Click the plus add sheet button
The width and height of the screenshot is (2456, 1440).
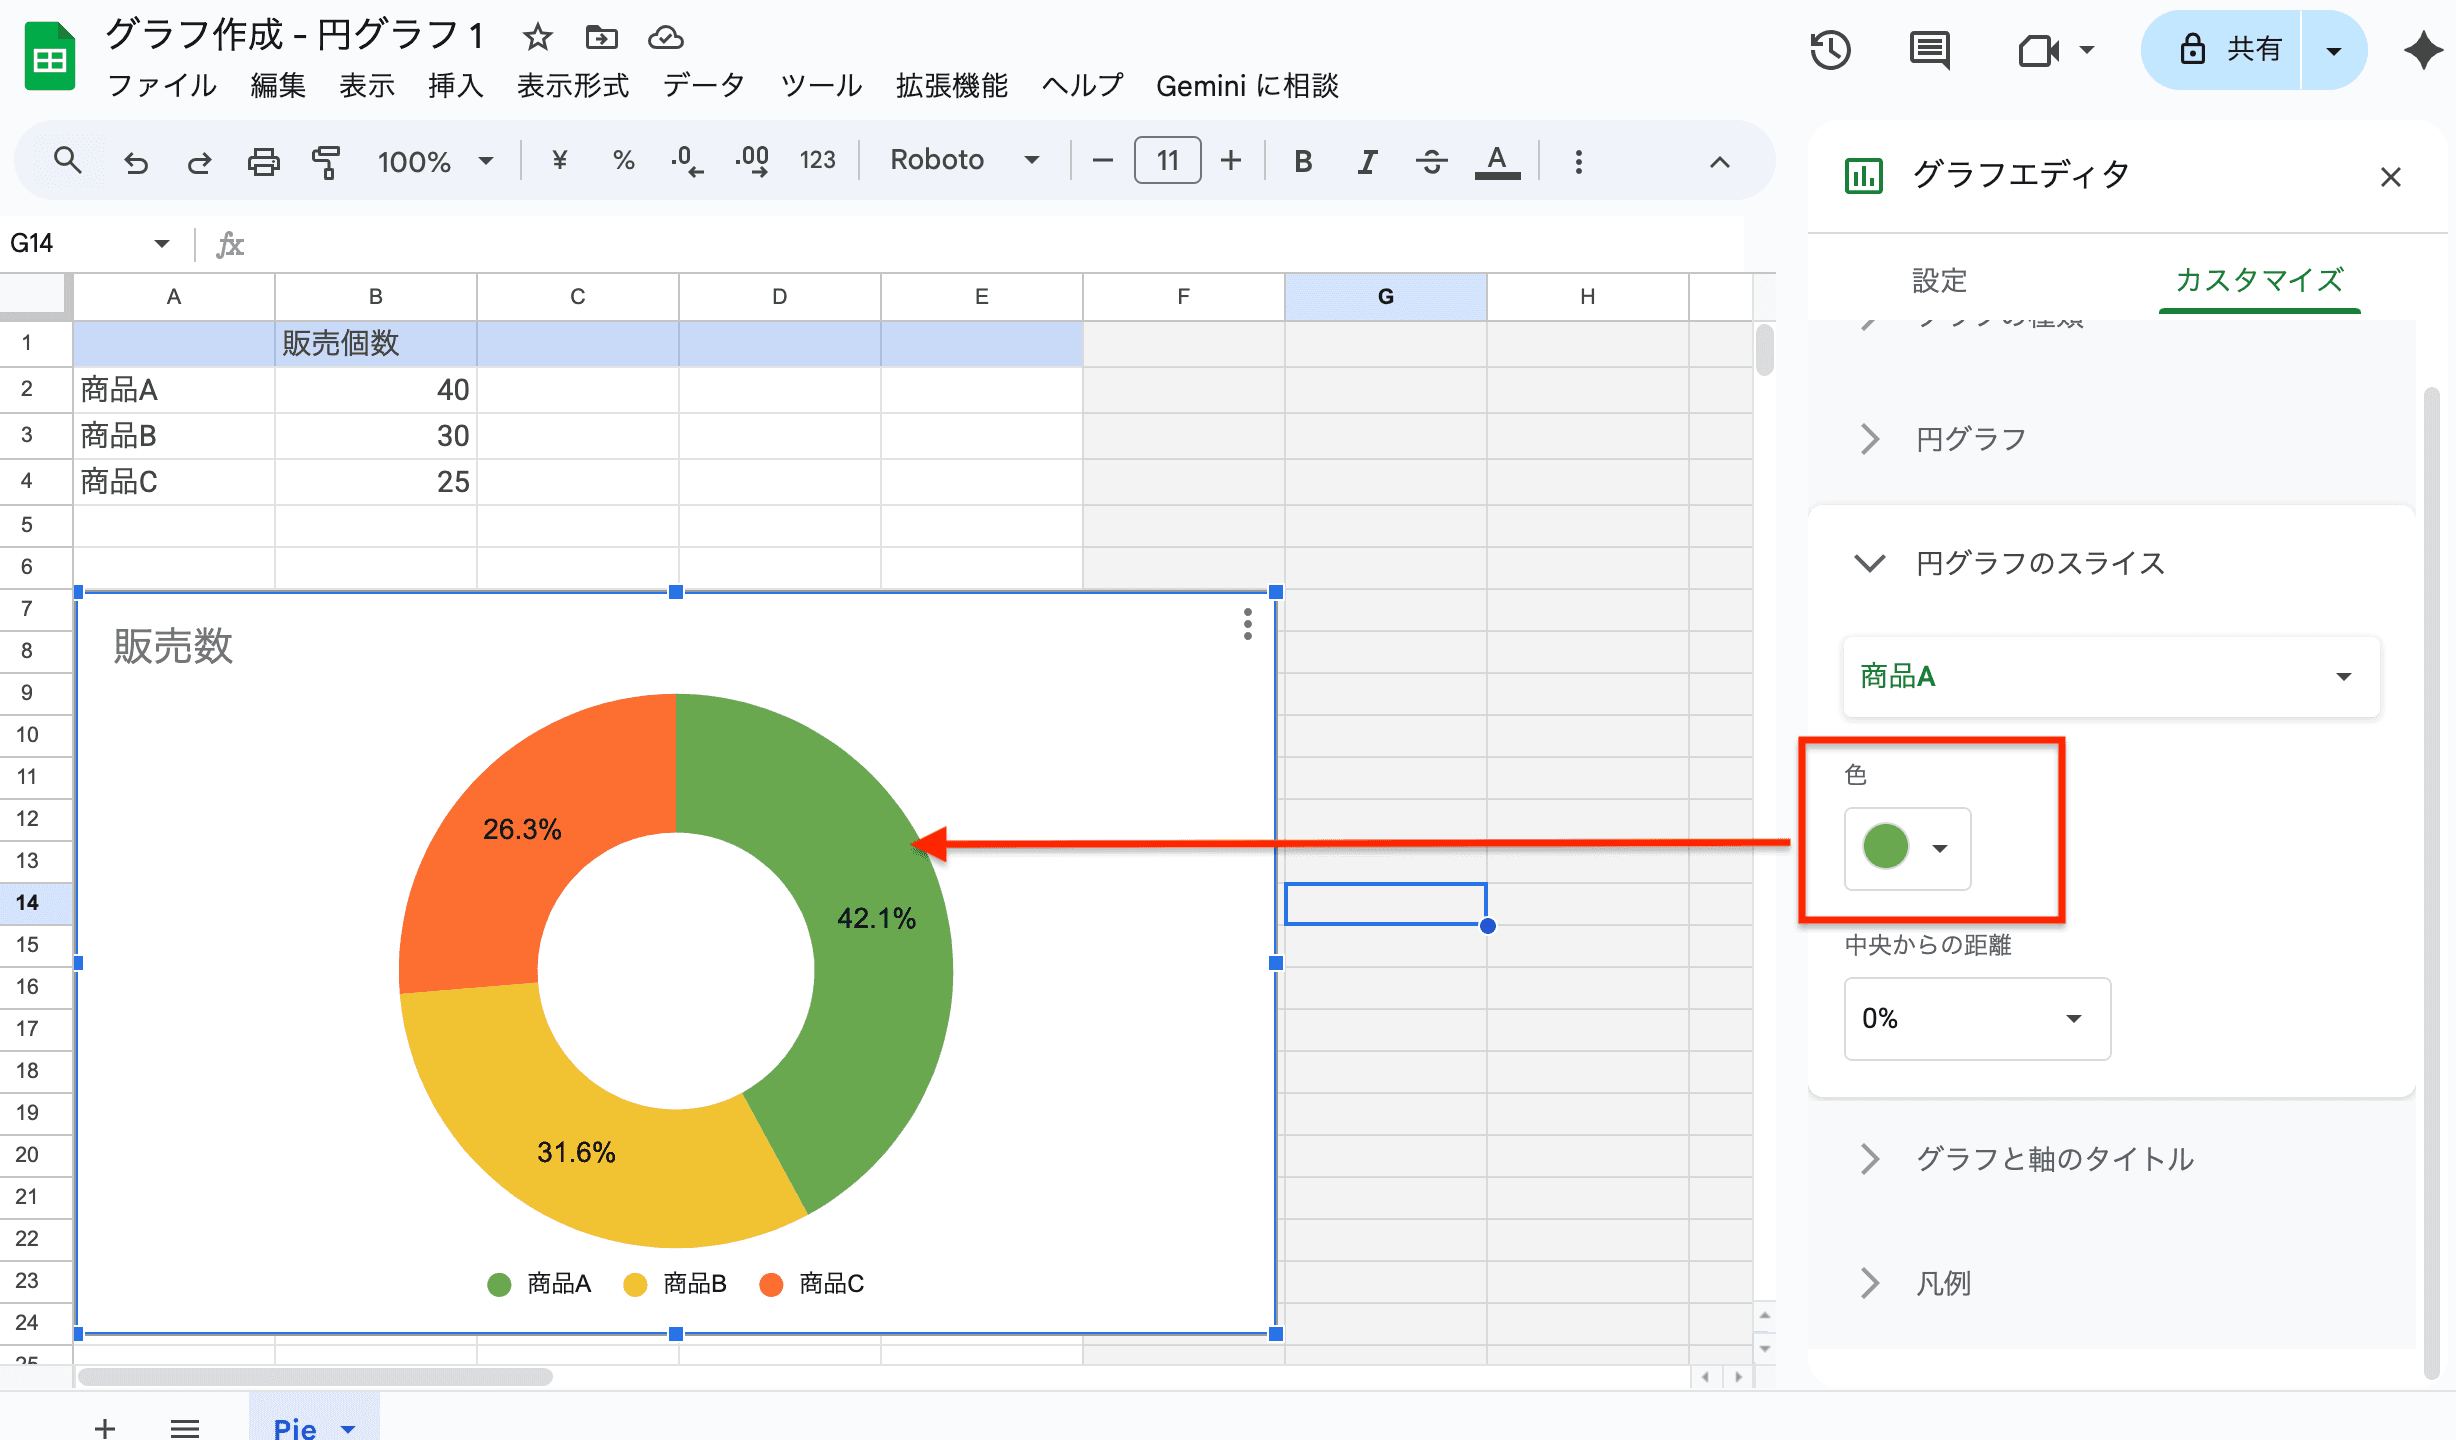pyautogui.click(x=105, y=1427)
